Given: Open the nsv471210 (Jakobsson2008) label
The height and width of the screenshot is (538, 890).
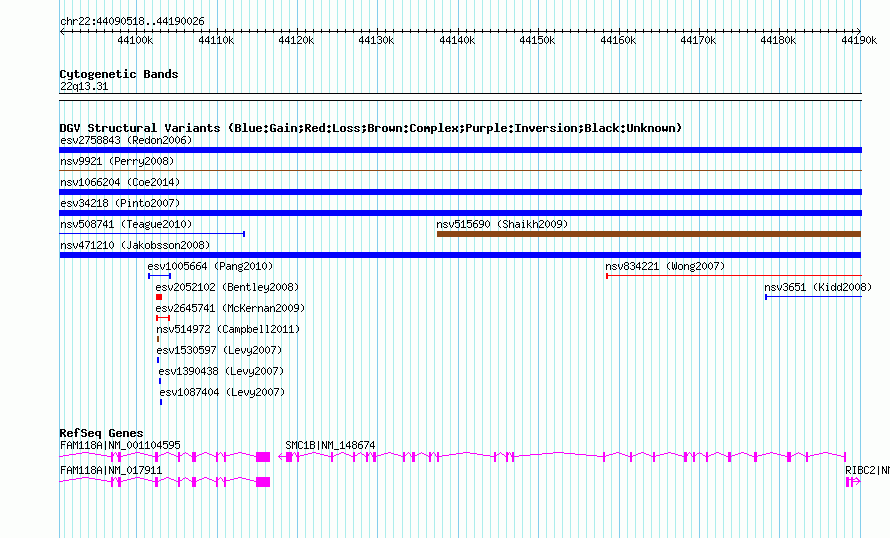Looking at the screenshot, I should pyautogui.click(x=135, y=245).
